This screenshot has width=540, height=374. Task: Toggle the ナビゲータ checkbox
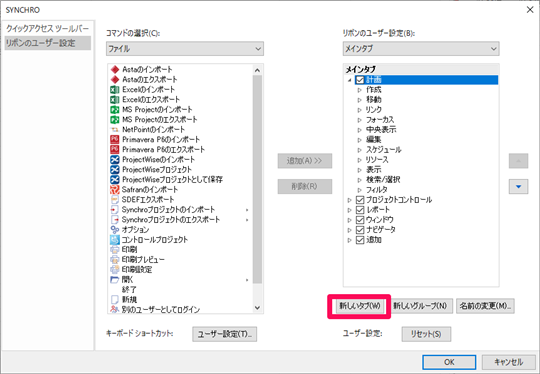(x=360, y=230)
